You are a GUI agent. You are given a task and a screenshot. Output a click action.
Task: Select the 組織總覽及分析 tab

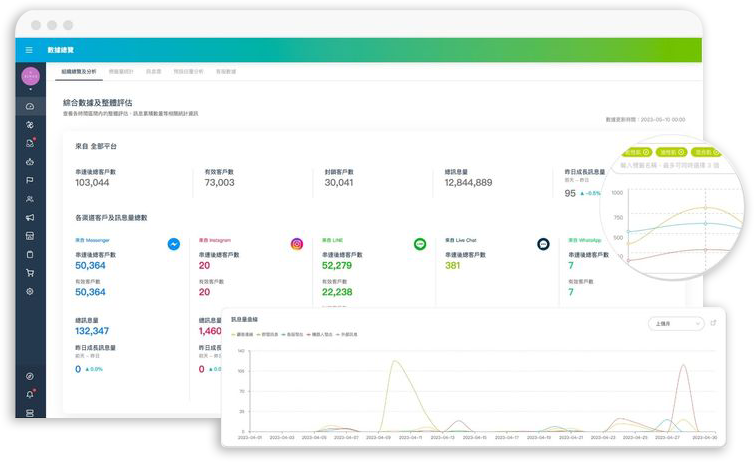(79, 72)
